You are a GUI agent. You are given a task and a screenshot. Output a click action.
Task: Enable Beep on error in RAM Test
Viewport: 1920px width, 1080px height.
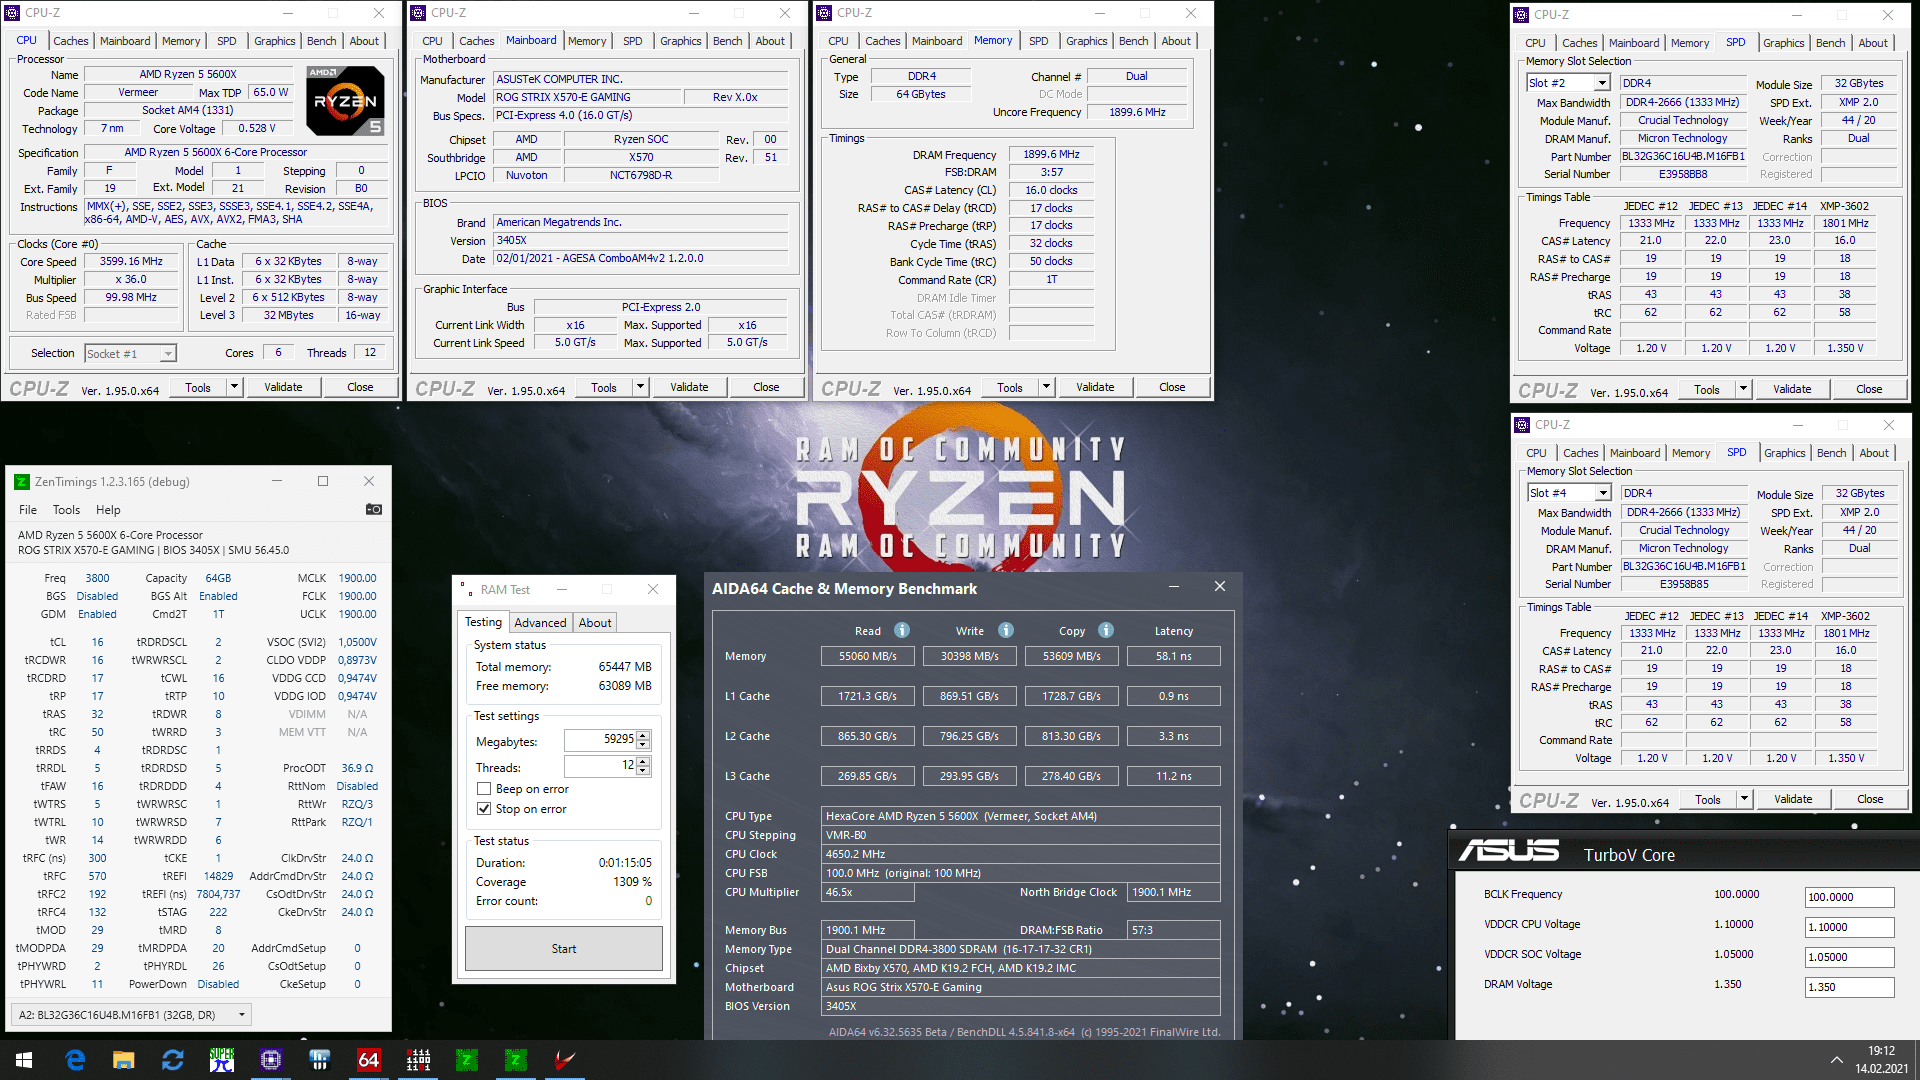484,789
